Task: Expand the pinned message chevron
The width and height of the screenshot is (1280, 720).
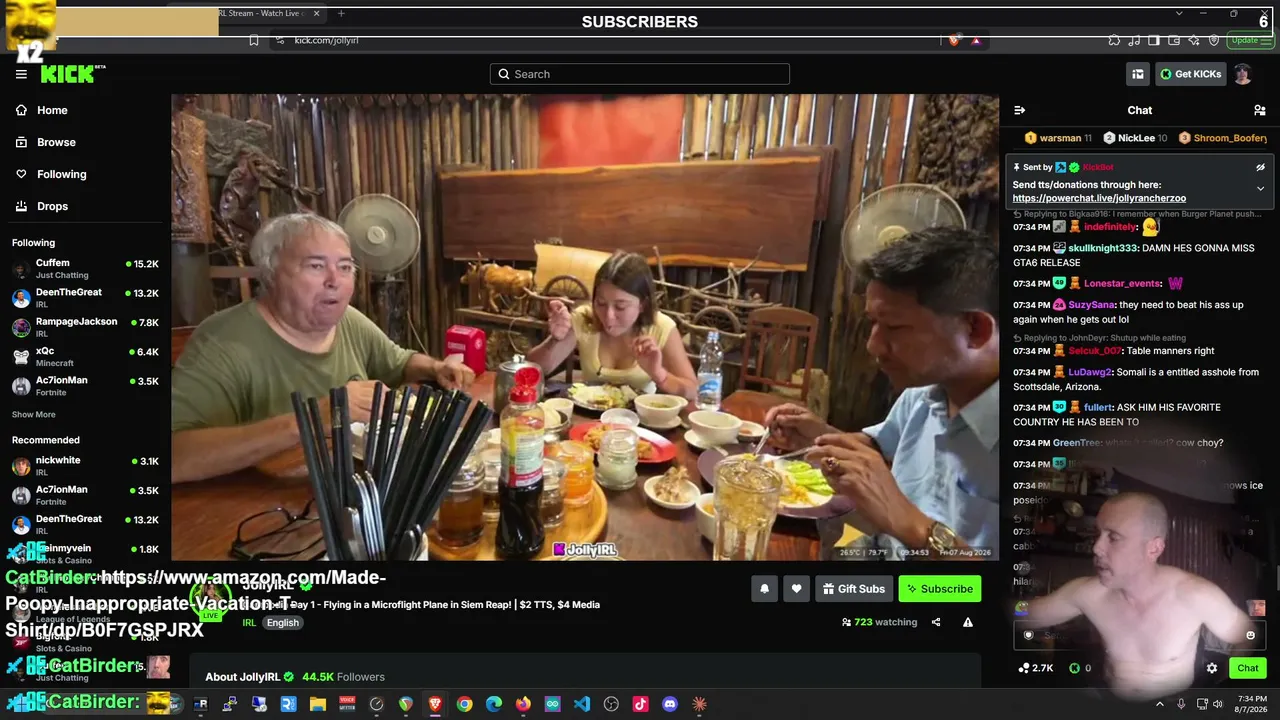Action: [1260, 188]
